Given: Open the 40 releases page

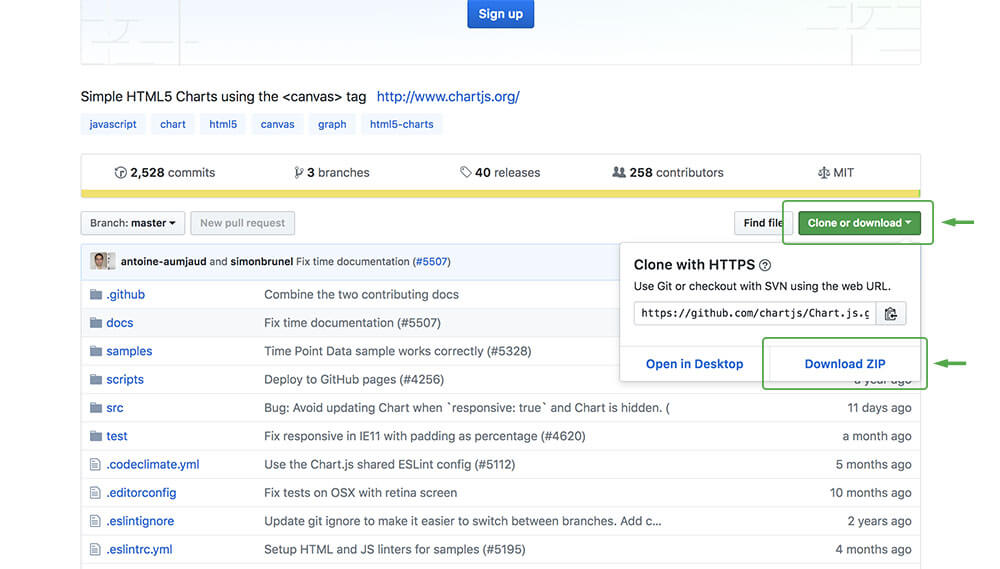Looking at the screenshot, I should (500, 172).
